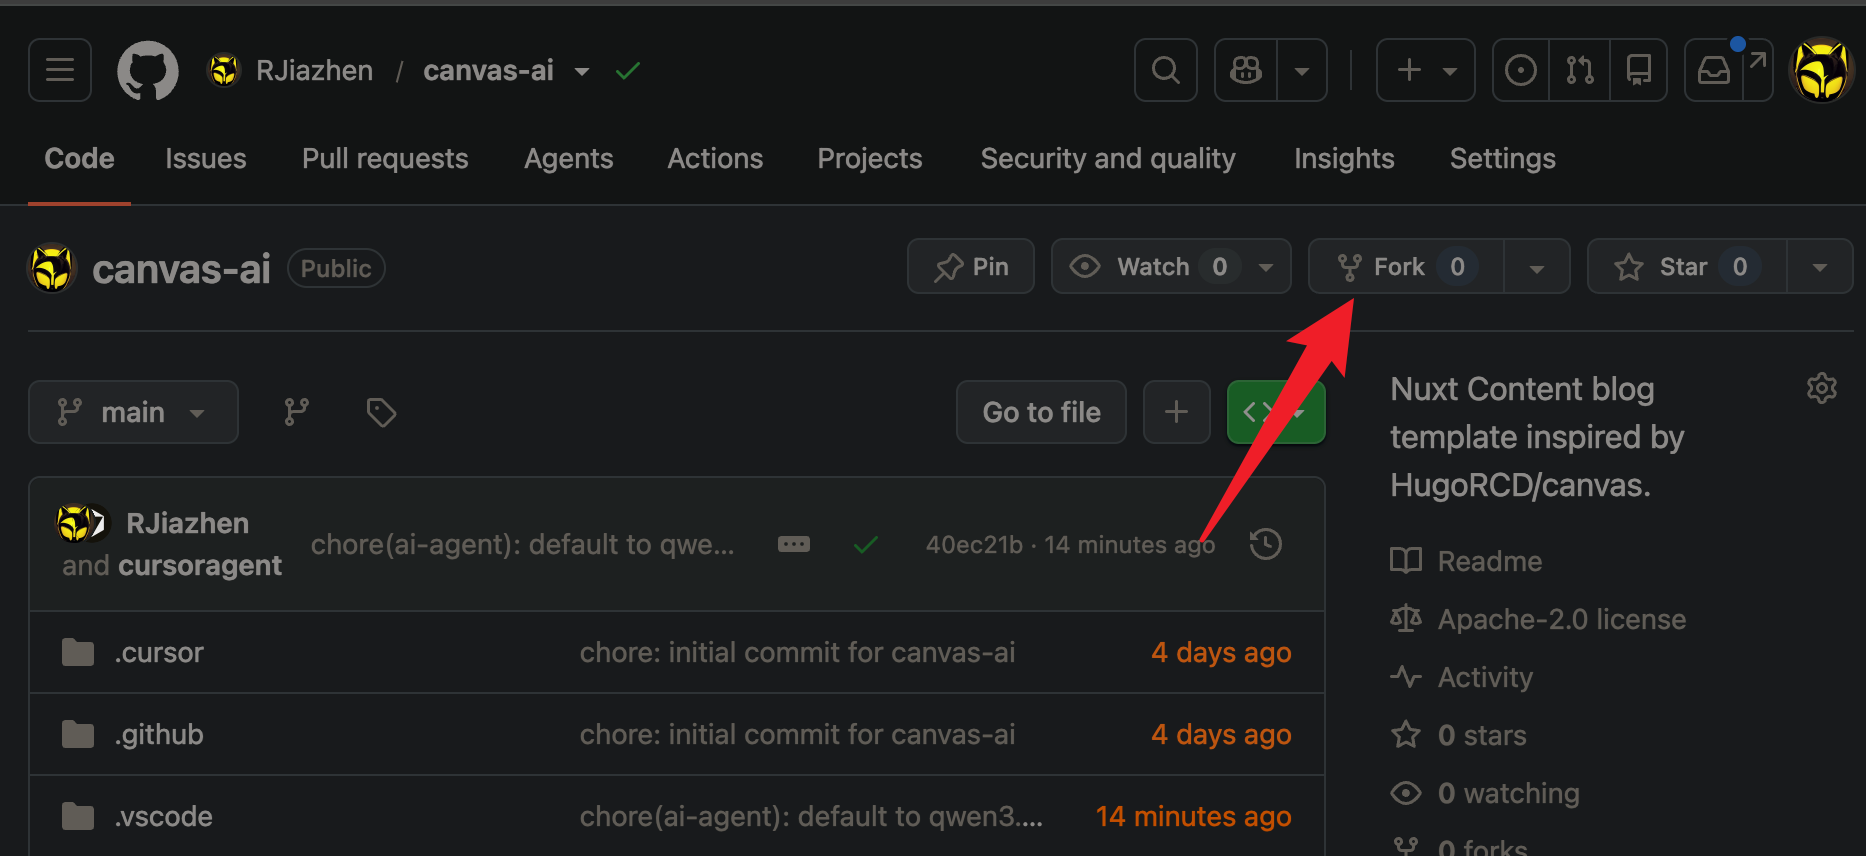Open Copilot chat icon

pos(1246,70)
